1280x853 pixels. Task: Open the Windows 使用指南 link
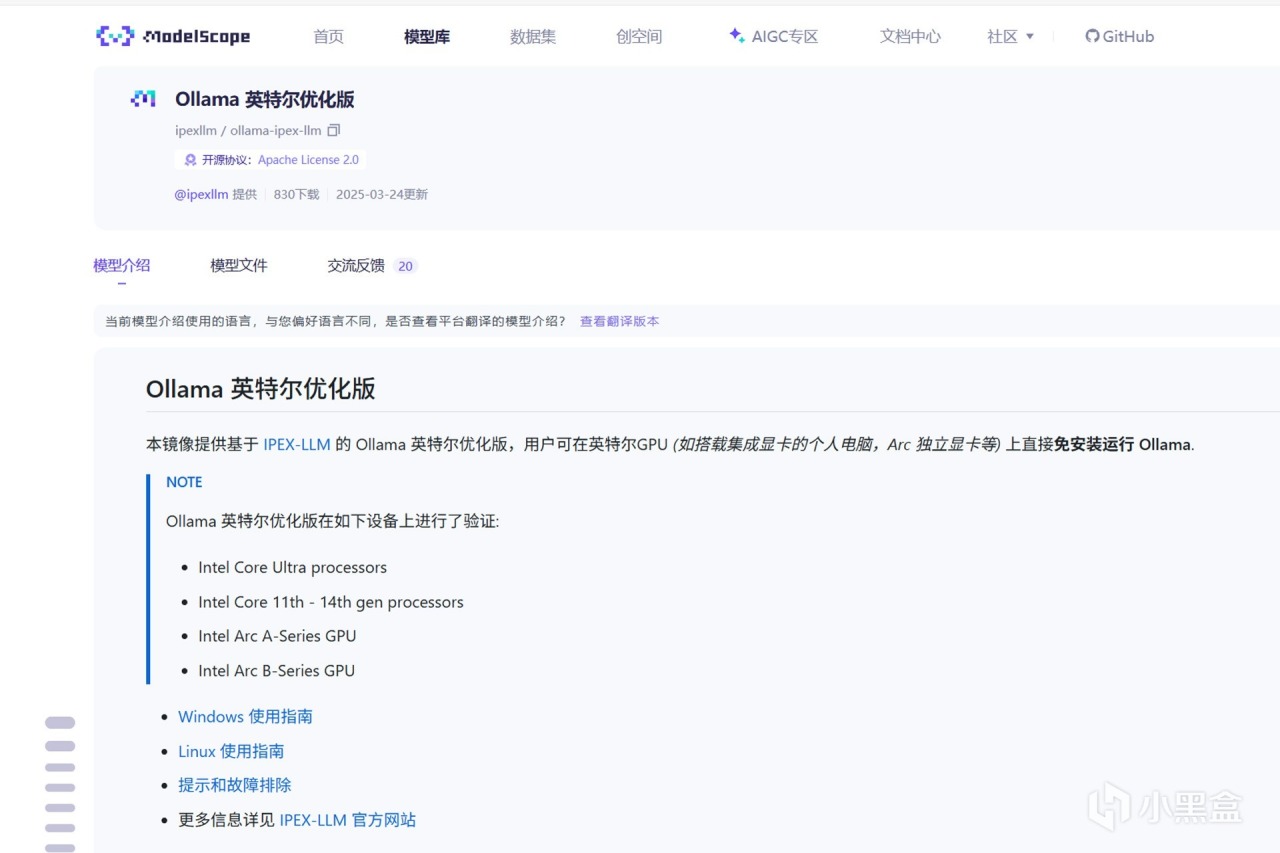tap(245, 716)
